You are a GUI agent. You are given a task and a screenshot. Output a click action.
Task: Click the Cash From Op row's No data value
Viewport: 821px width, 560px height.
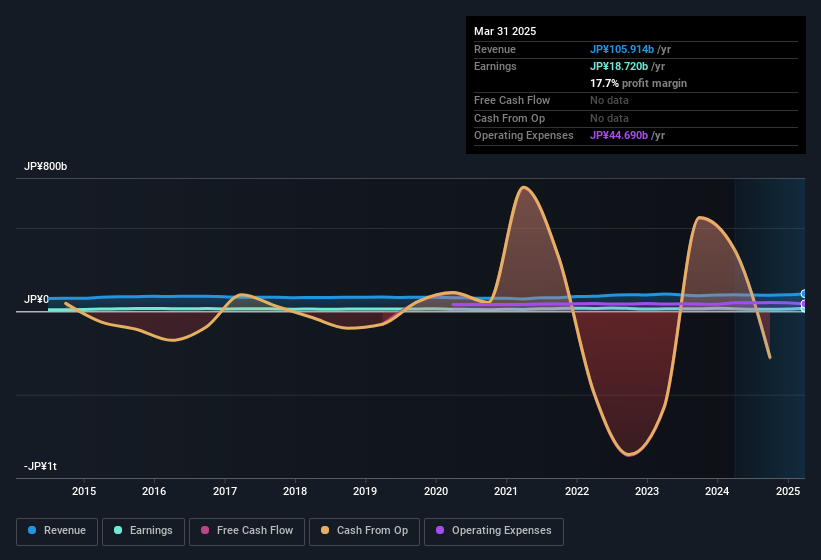point(609,118)
